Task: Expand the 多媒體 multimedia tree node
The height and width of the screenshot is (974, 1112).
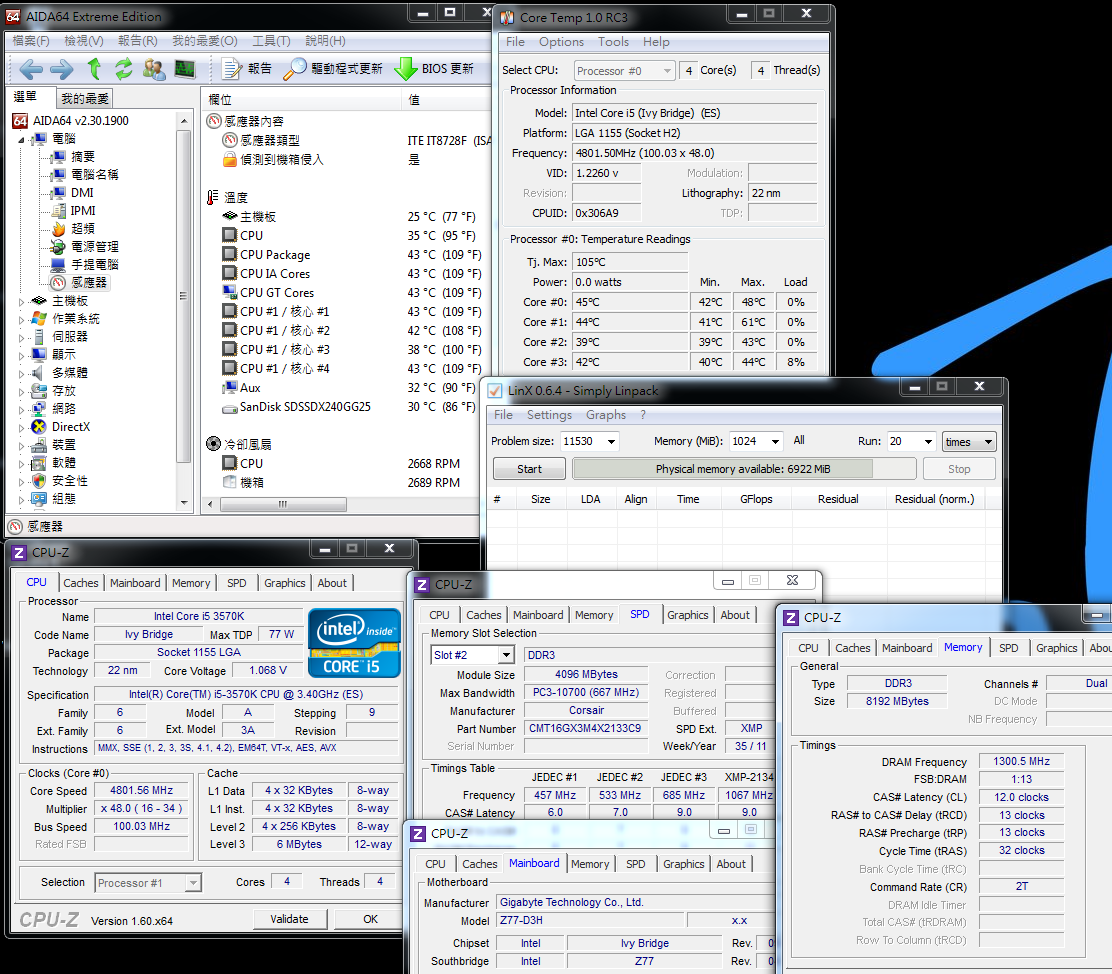Action: tap(21, 373)
